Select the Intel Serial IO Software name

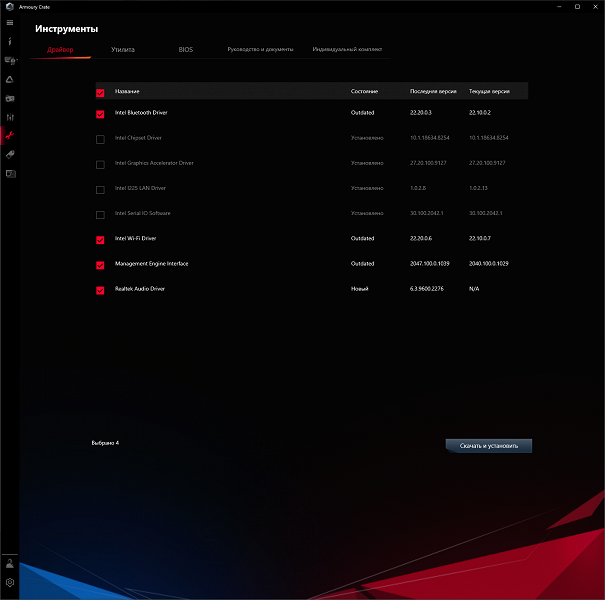click(143, 213)
